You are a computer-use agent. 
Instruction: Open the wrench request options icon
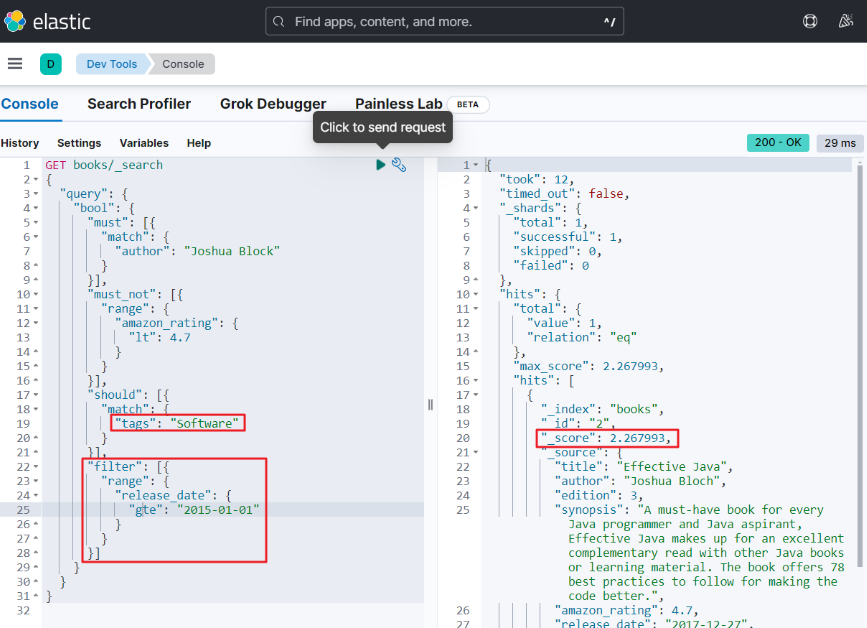[399, 165]
